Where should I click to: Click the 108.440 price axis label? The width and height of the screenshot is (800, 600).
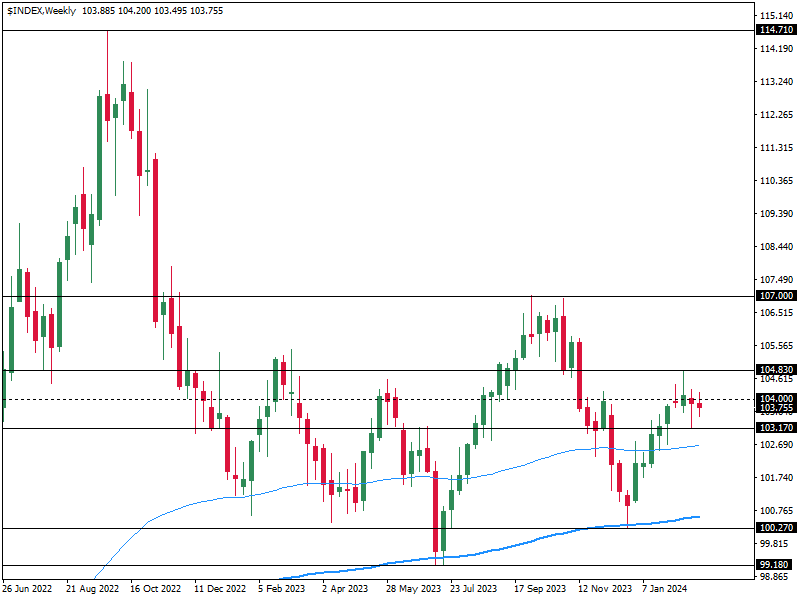click(x=777, y=247)
